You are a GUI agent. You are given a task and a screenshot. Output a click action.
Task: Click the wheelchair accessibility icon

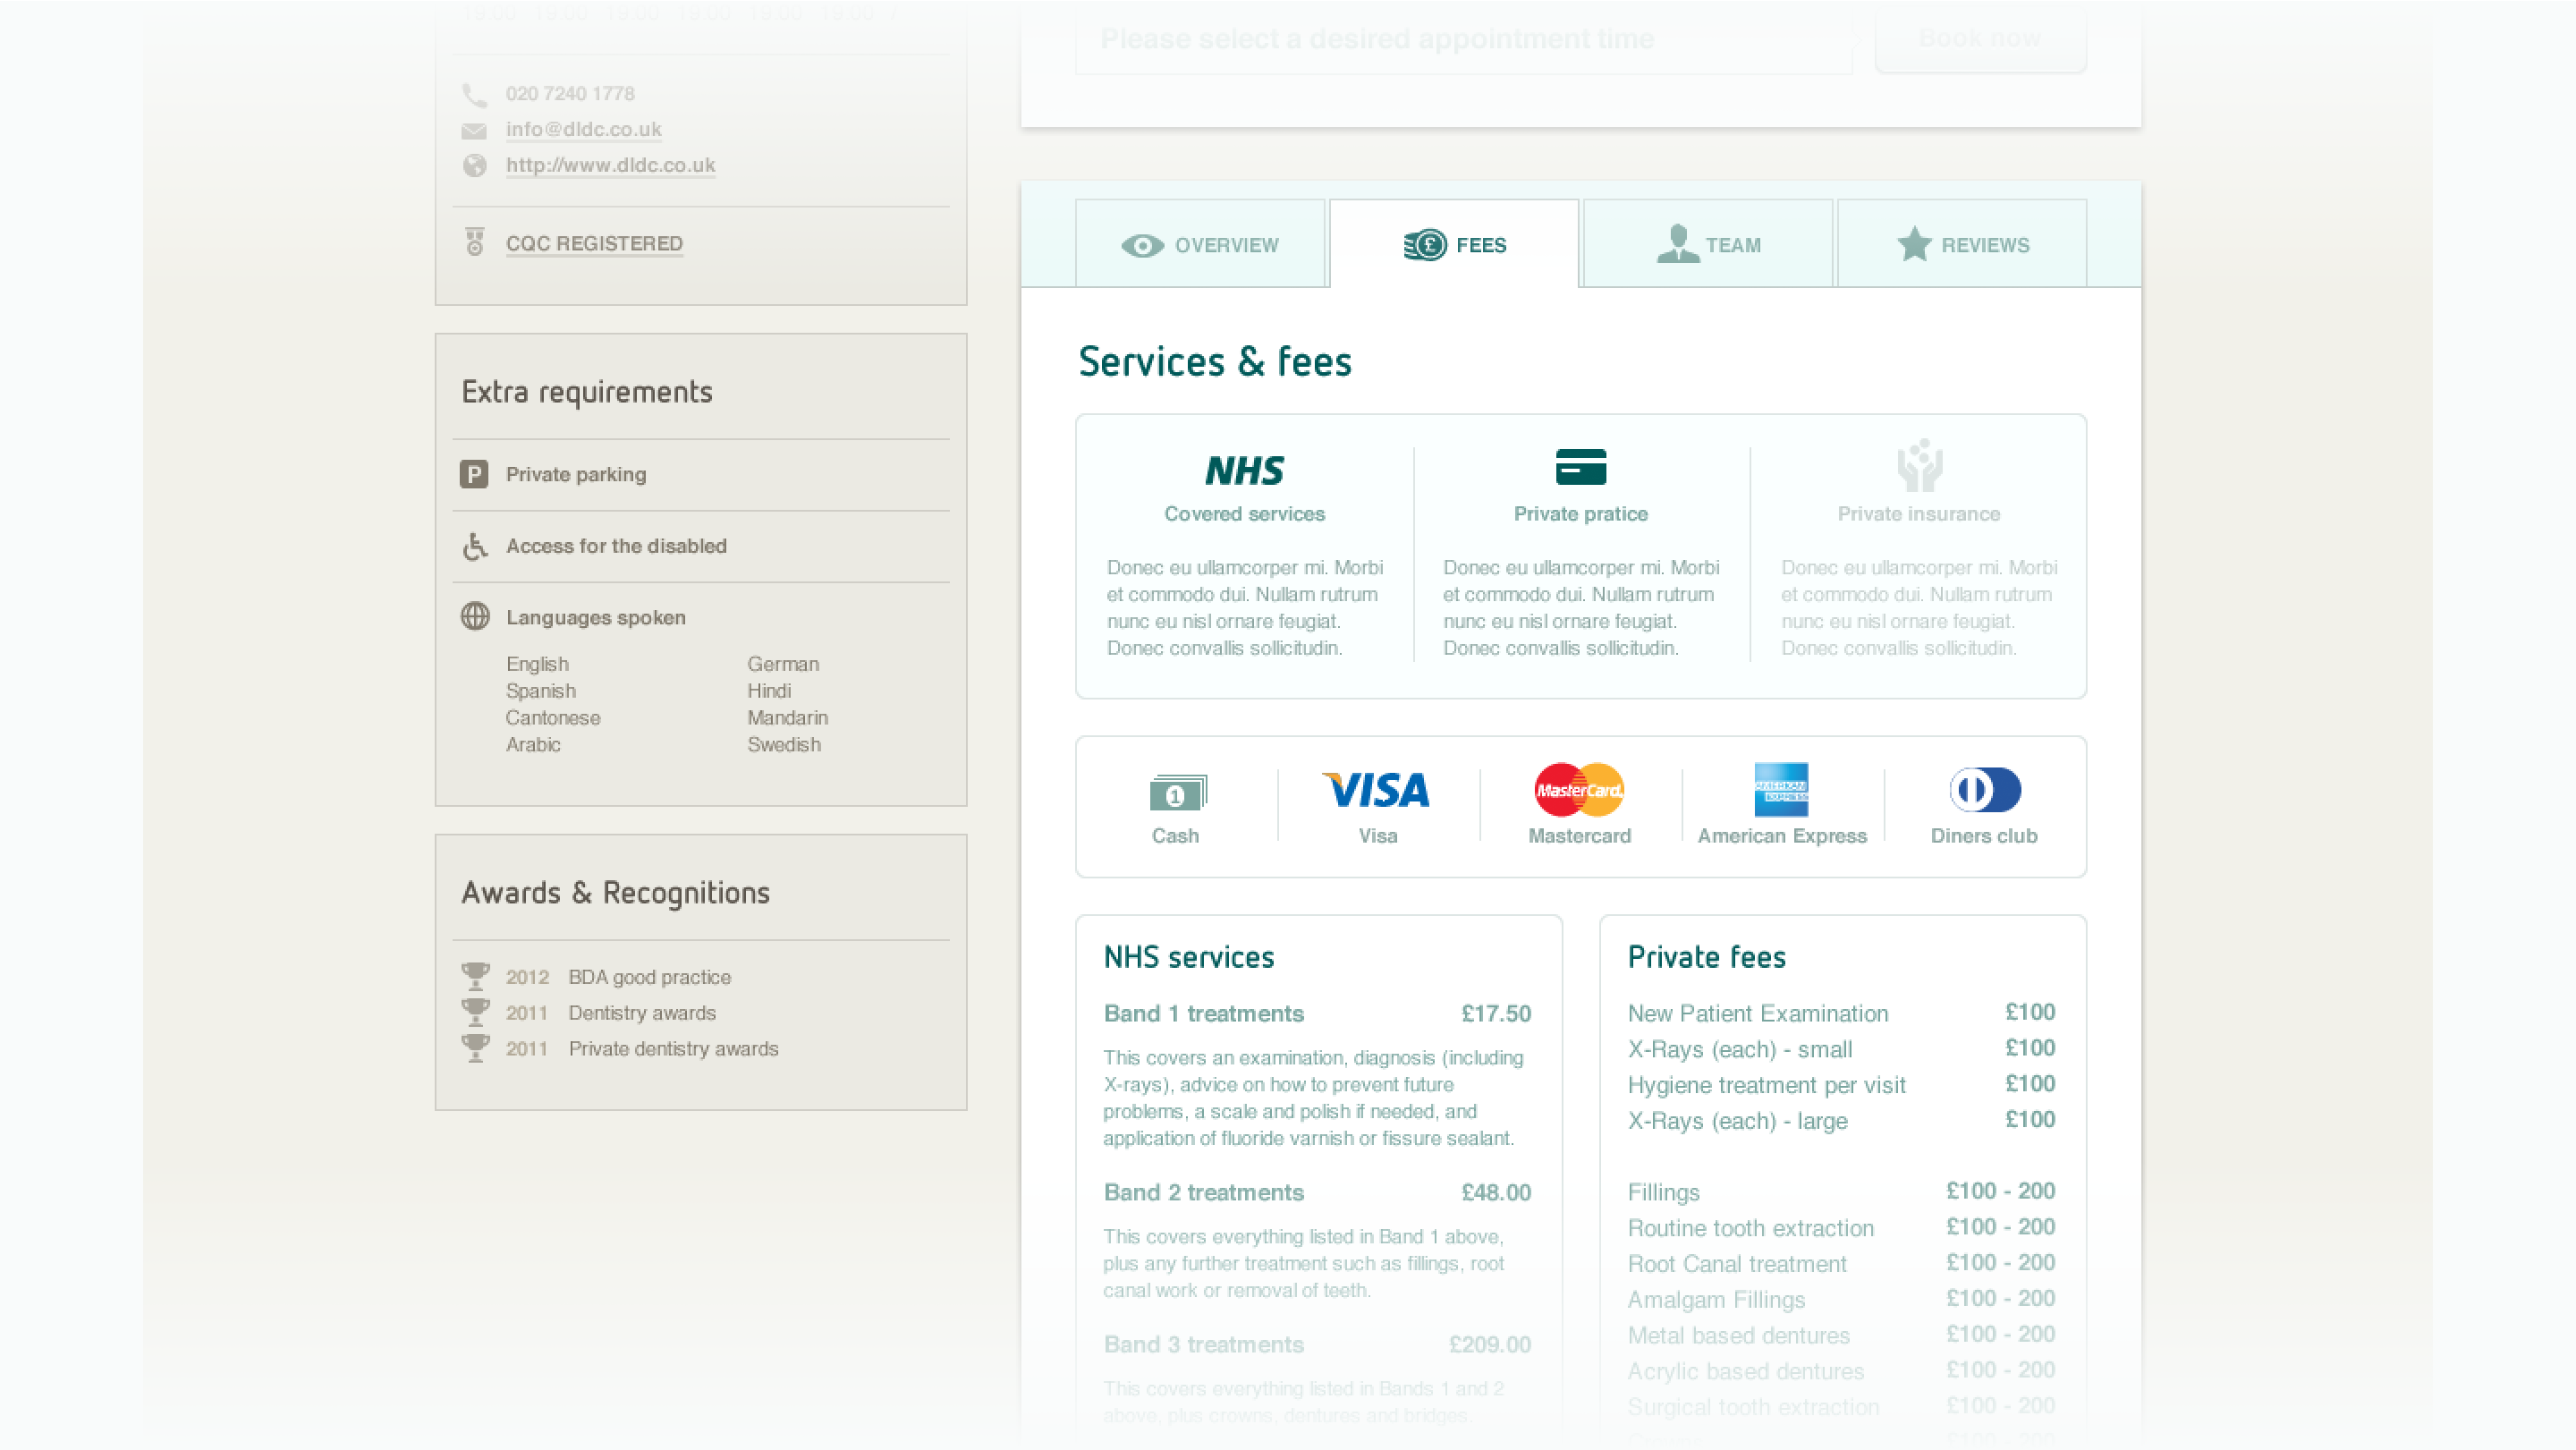(475, 546)
